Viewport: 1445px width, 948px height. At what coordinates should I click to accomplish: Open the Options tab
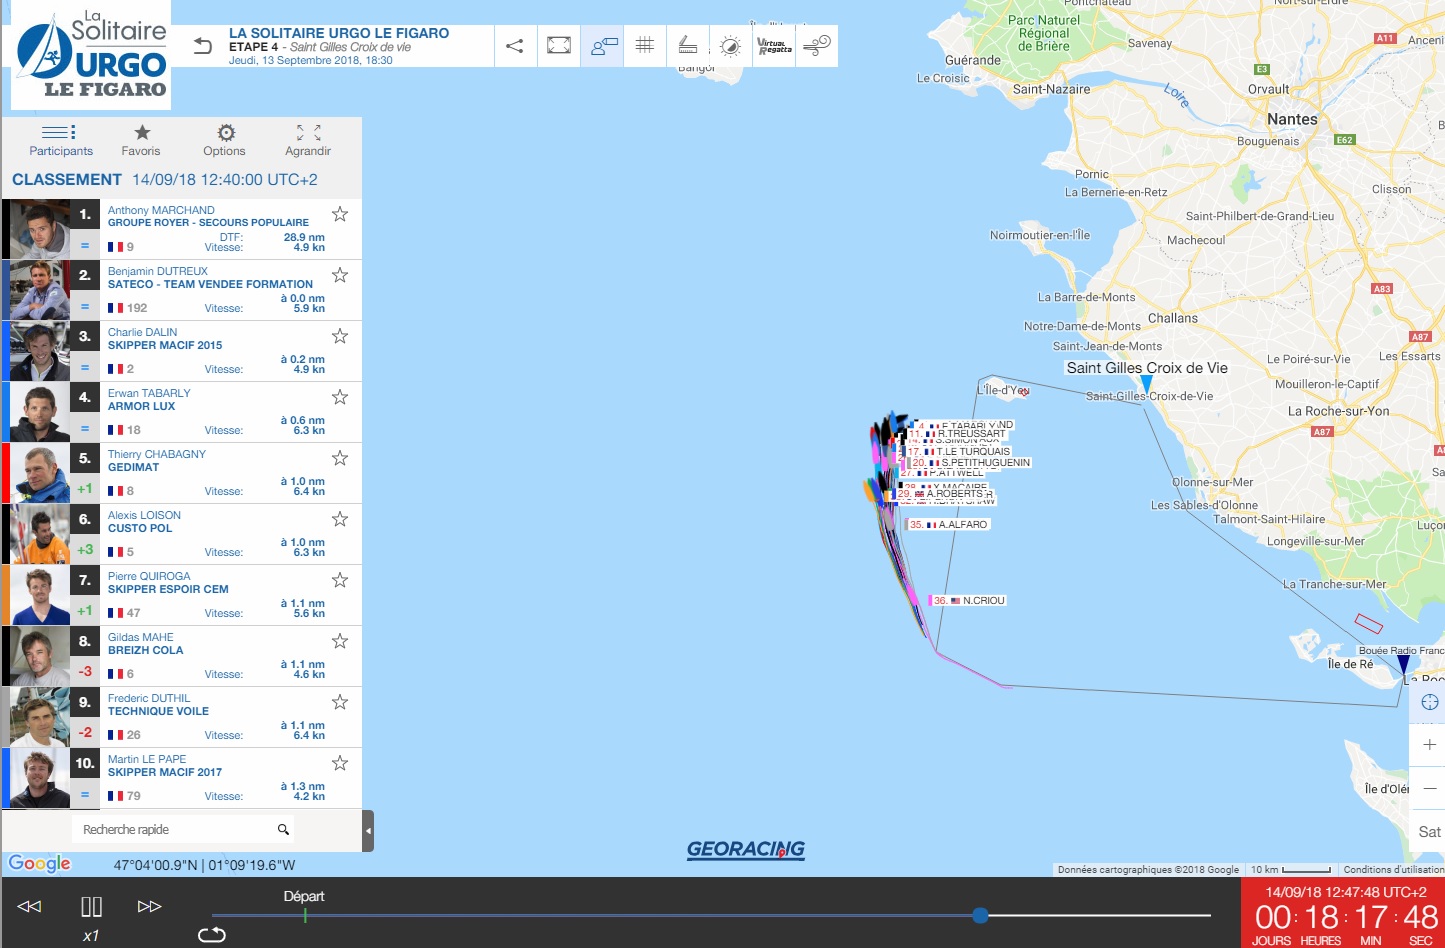225,140
